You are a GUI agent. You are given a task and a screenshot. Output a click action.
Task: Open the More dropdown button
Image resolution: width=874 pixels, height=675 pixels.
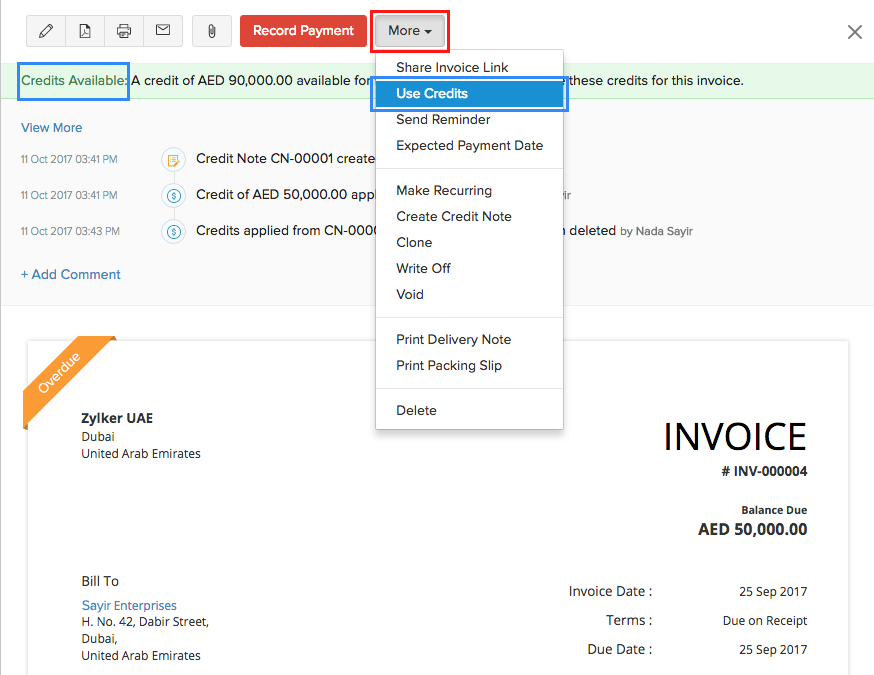410,31
